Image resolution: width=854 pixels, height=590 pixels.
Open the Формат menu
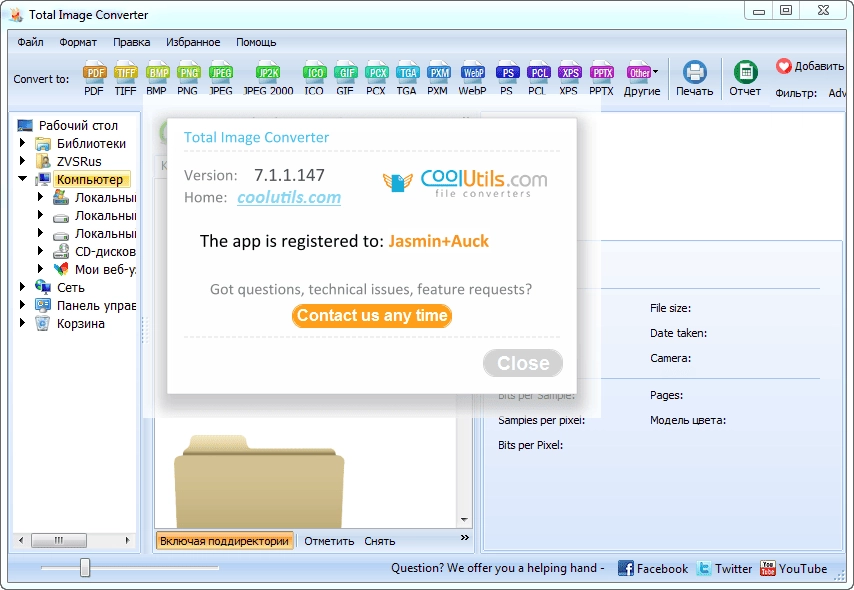[78, 42]
